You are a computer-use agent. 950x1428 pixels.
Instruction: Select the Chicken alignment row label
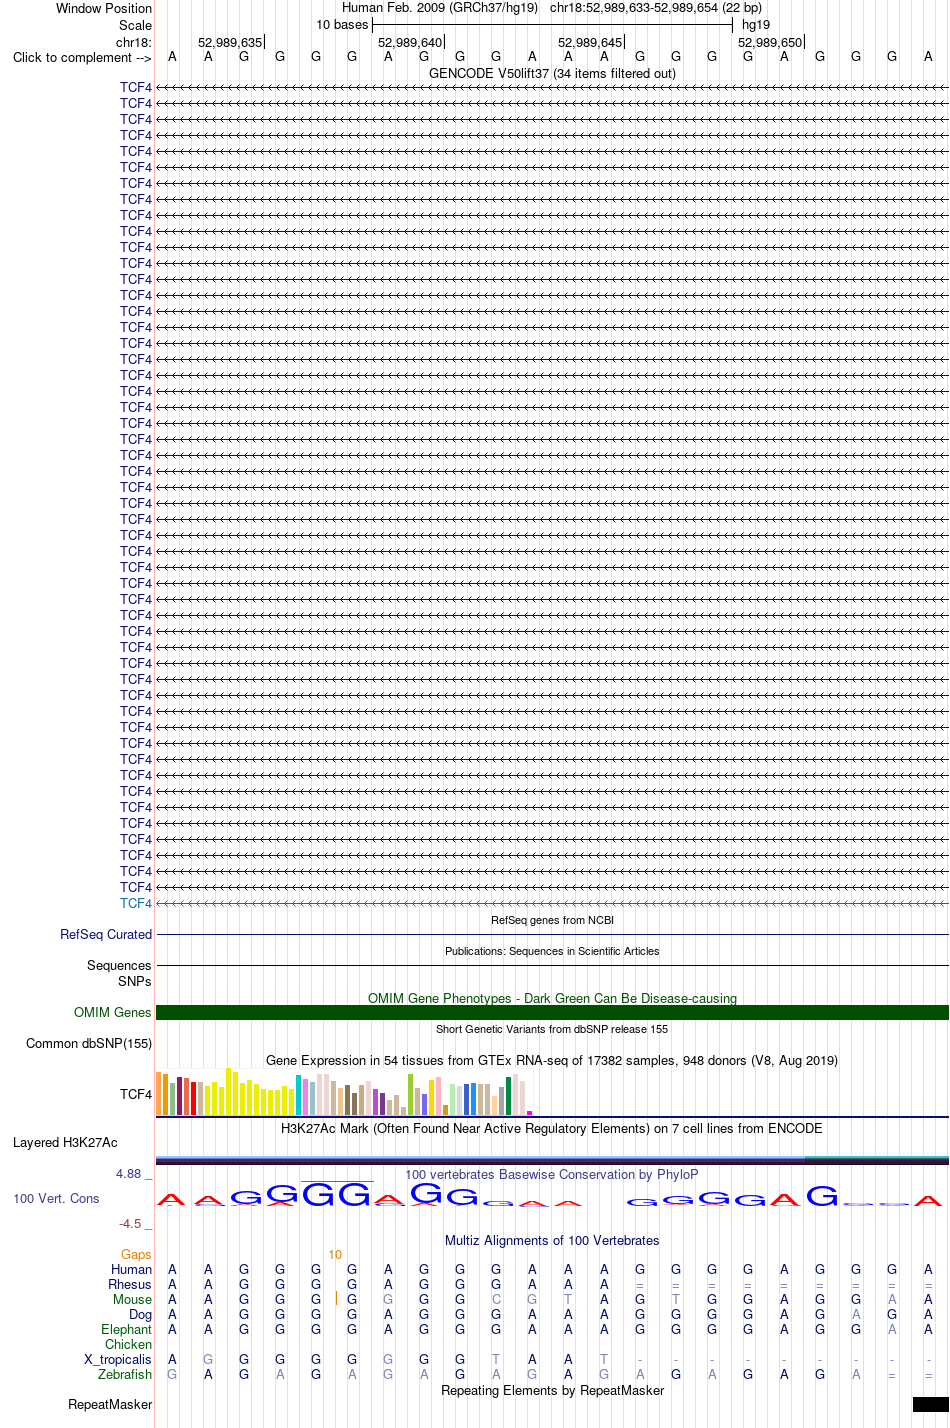(128, 1345)
